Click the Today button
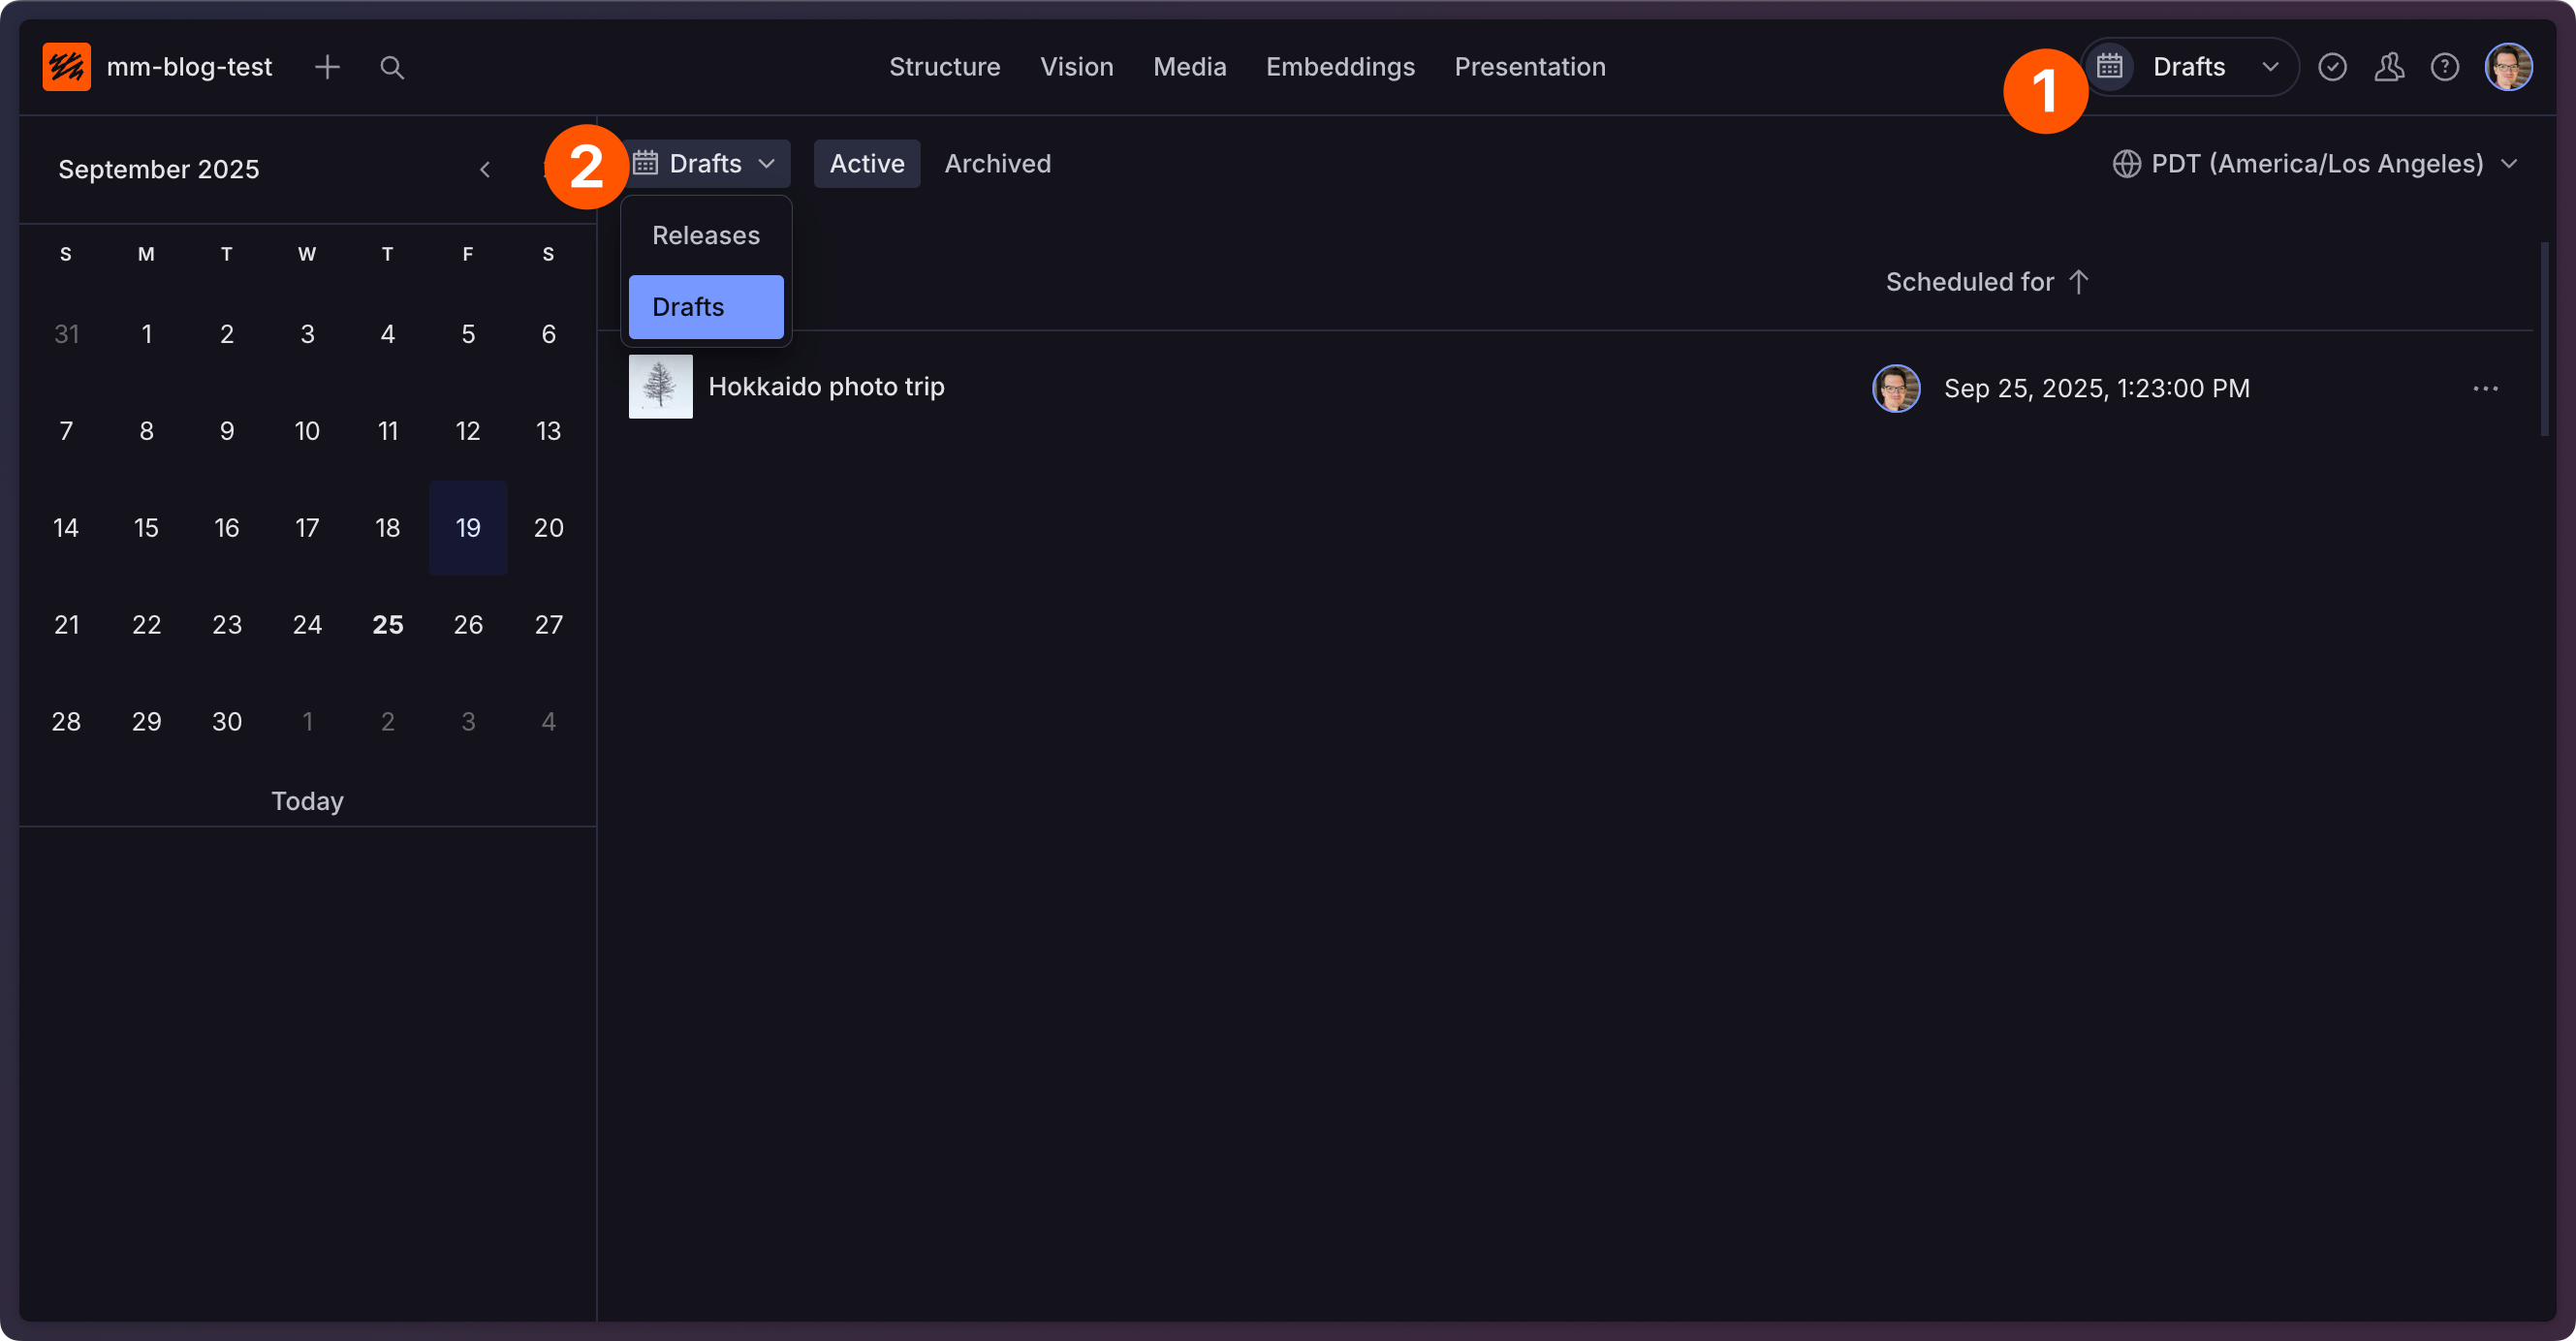Screen dimensions: 2576x1341 pos(307,801)
